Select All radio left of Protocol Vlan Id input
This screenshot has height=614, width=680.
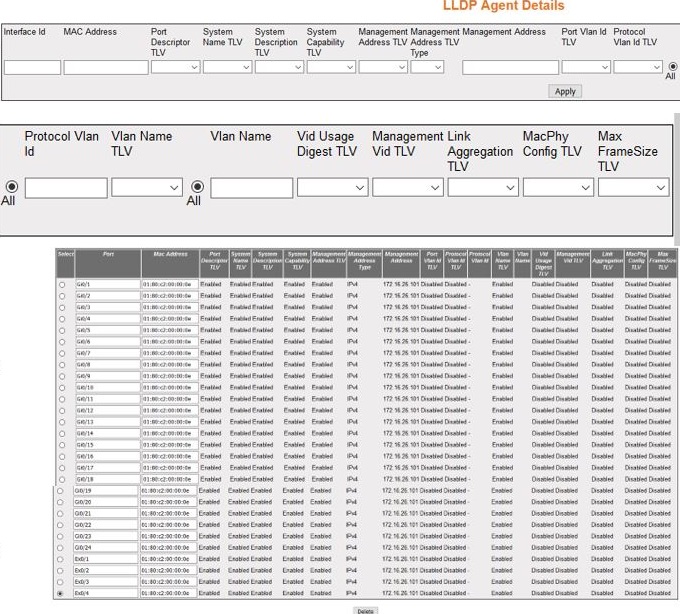coord(10,187)
